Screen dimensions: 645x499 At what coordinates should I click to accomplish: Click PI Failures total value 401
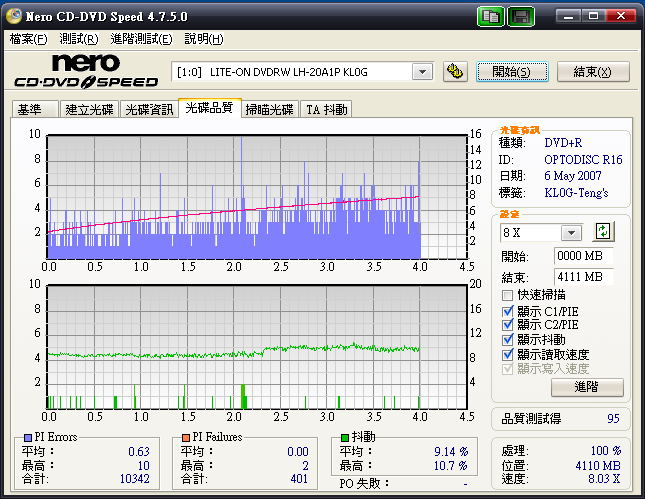point(299,479)
